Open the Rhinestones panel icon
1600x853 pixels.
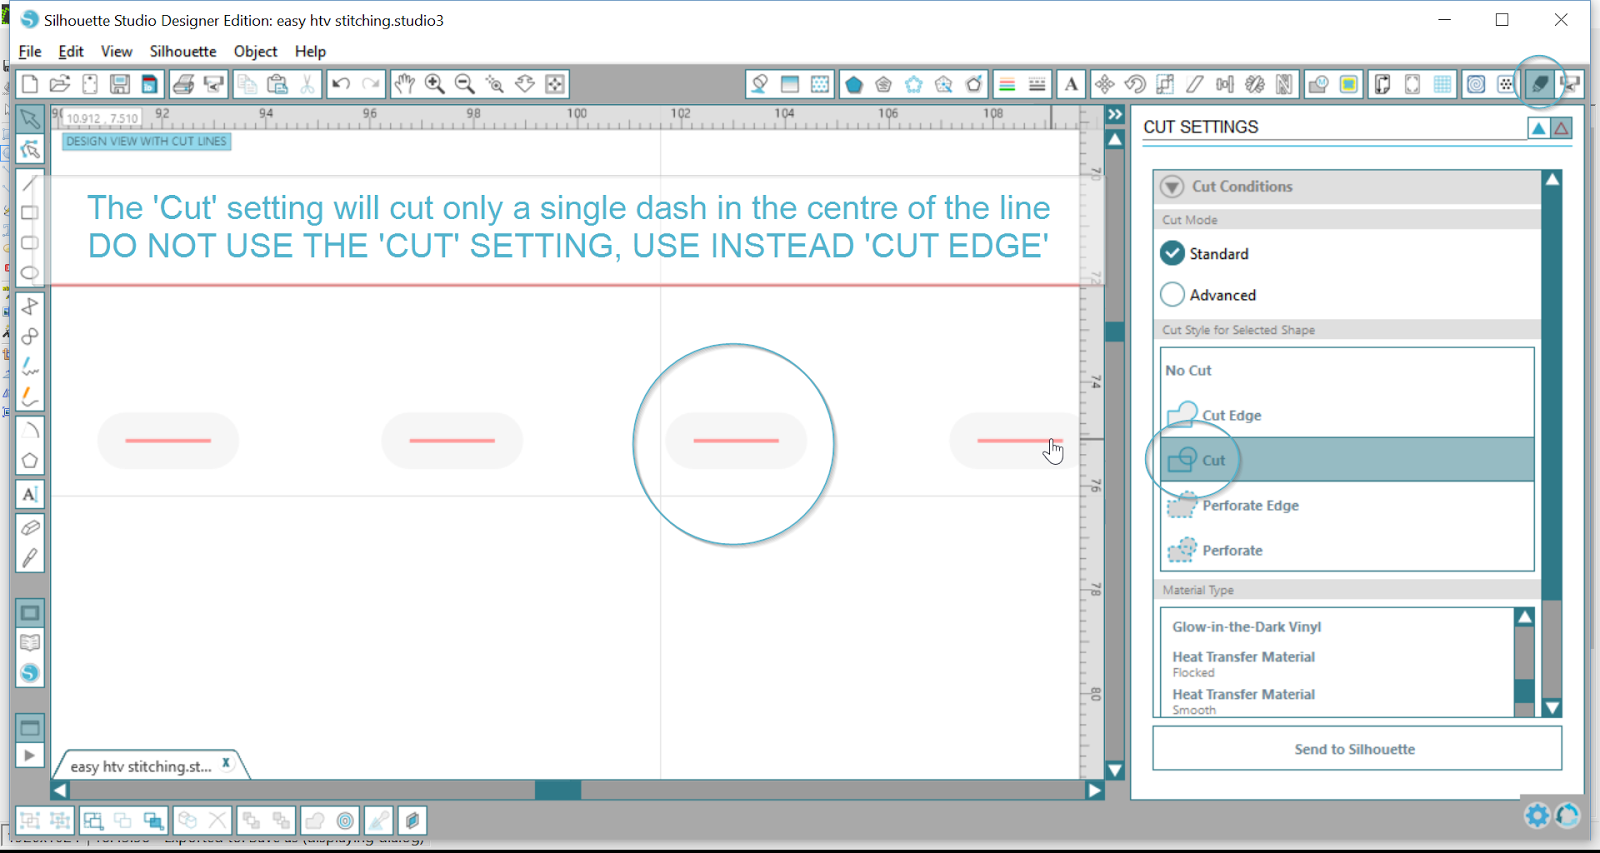tap(1506, 84)
